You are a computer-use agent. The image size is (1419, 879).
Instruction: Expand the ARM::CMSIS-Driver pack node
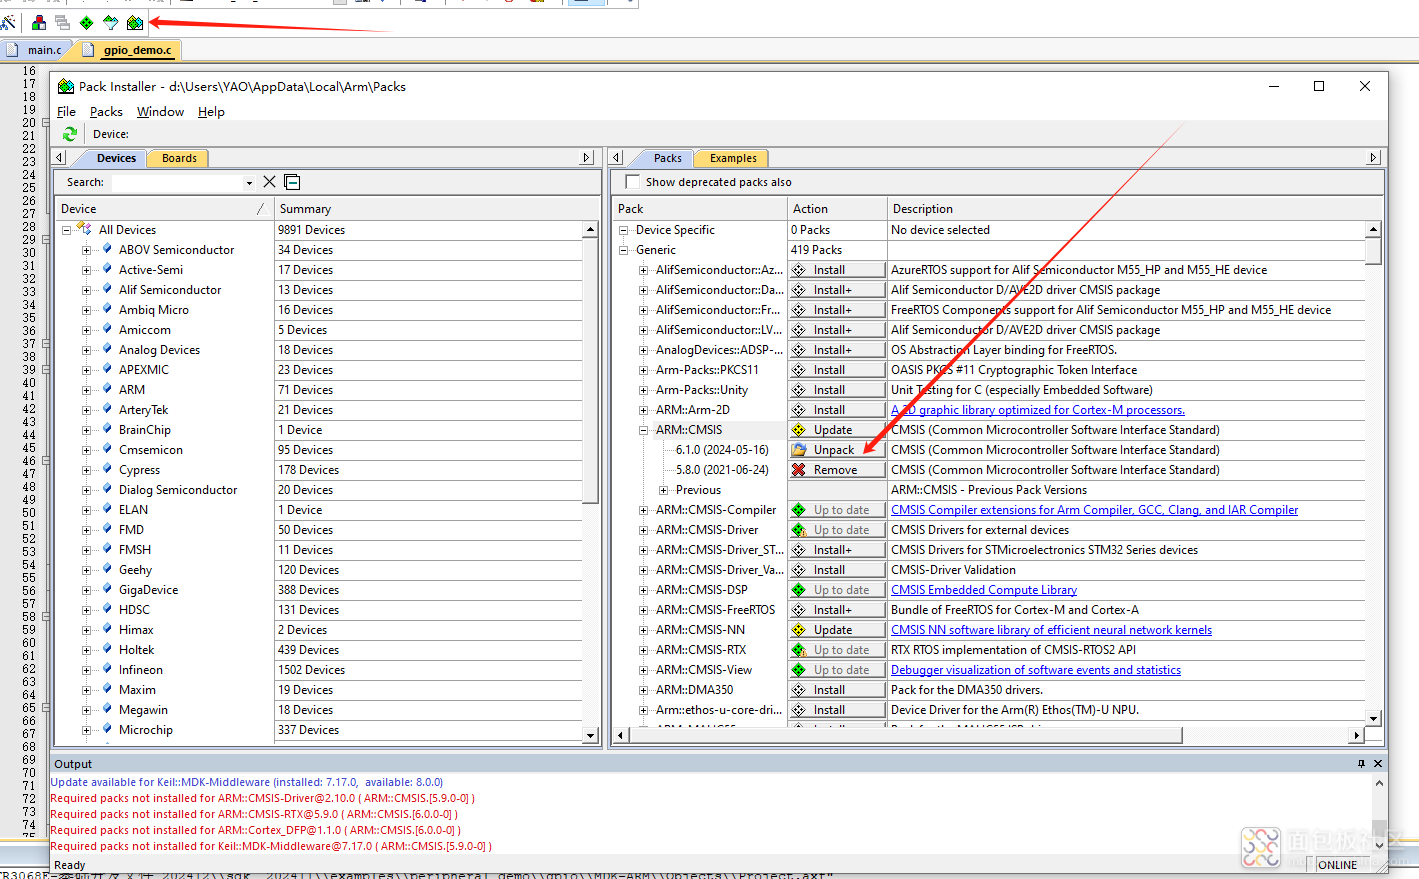644,530
